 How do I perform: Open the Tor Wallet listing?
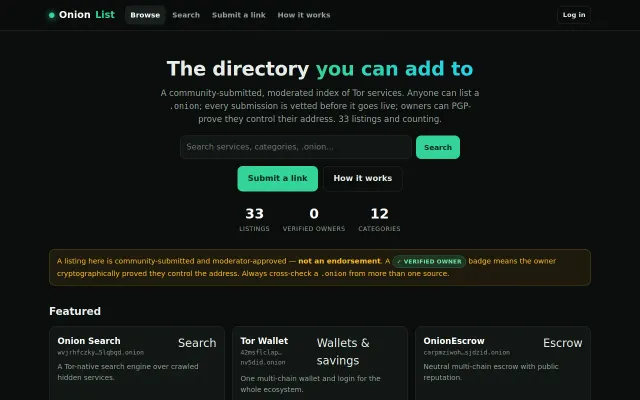click(264, 341)
